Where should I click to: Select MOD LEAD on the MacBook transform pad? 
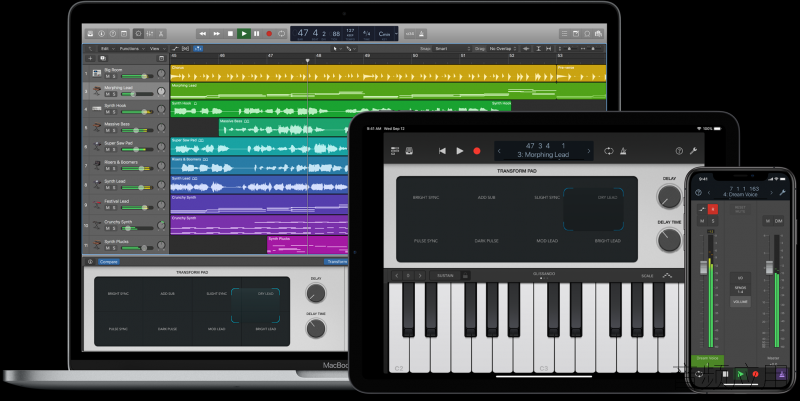tap(216, 329)
